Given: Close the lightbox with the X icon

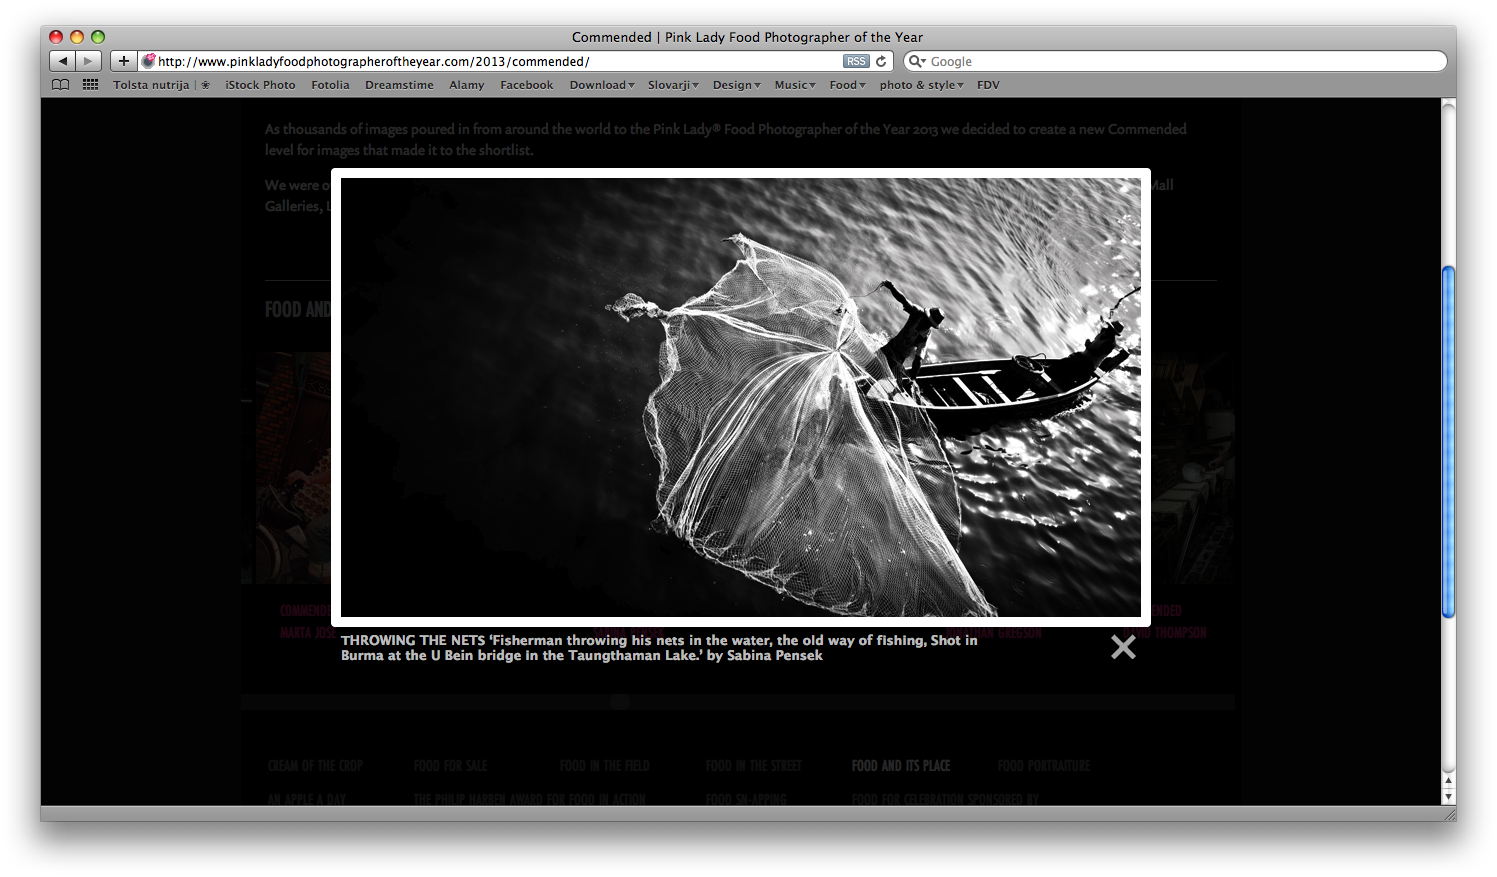Looking at the screenshot, I should [x=1123, y=647].
